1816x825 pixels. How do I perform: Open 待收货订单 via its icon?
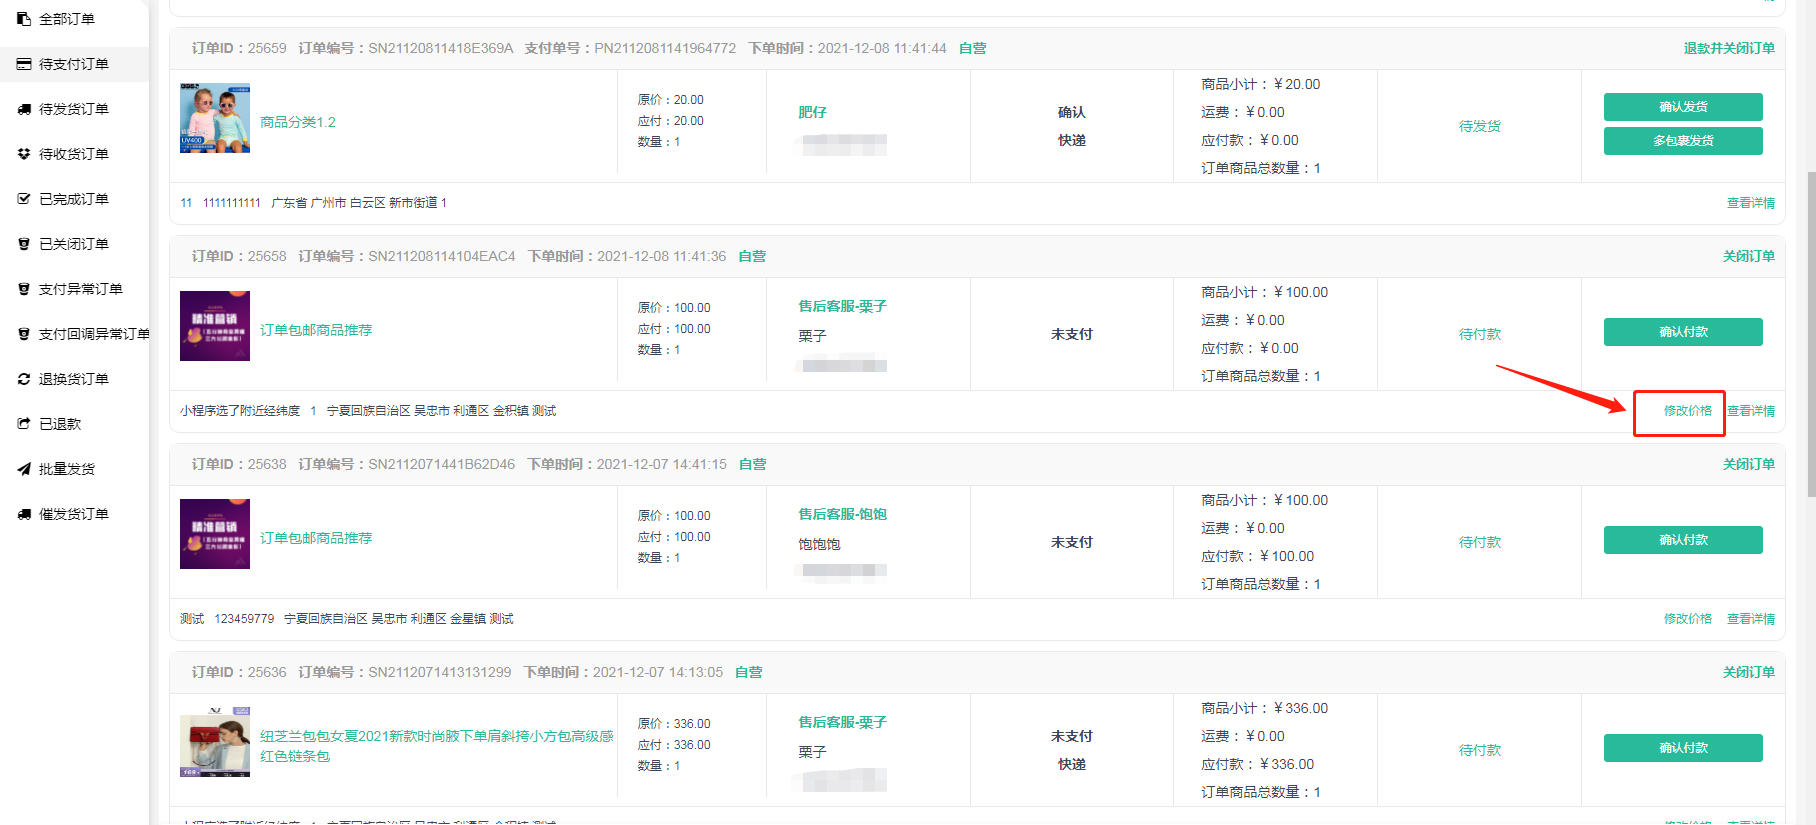pyautogui.click(x=24, y=154)
